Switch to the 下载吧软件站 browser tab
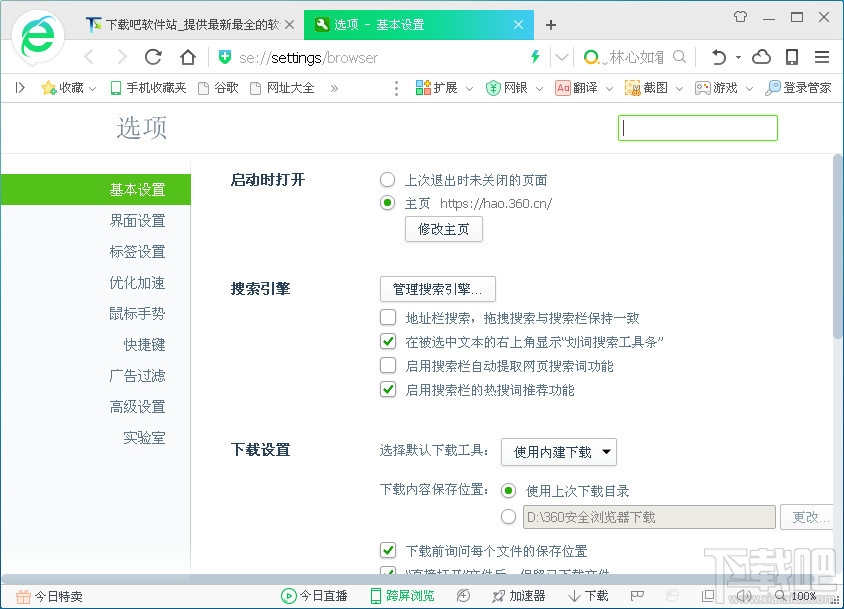This screenshot has height=609, width=844. tap(180, 24)
